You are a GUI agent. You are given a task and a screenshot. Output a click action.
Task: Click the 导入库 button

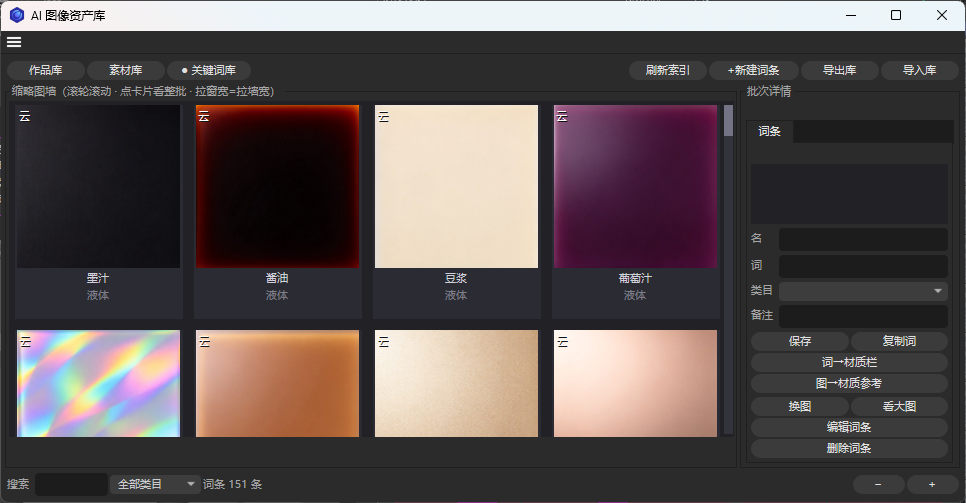click(920, 70)
